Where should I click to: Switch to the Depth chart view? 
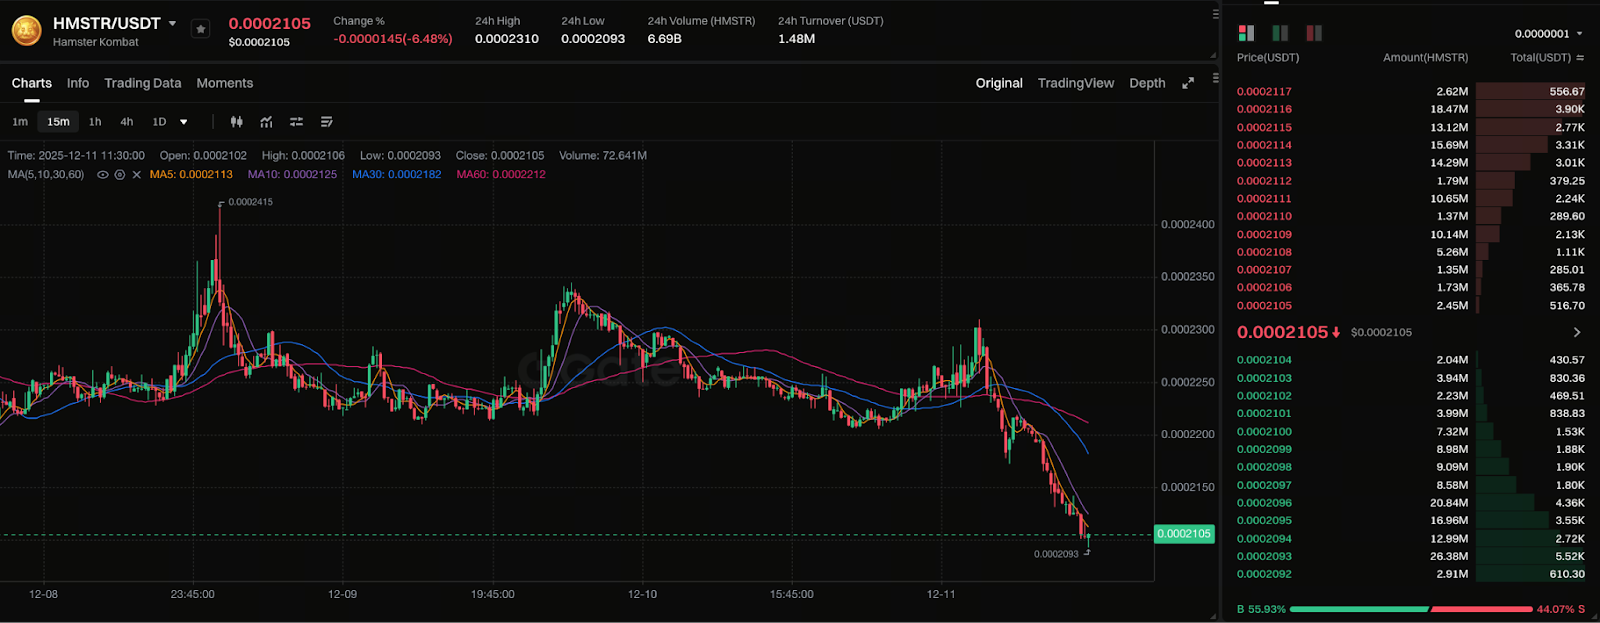click(1147, 83)
